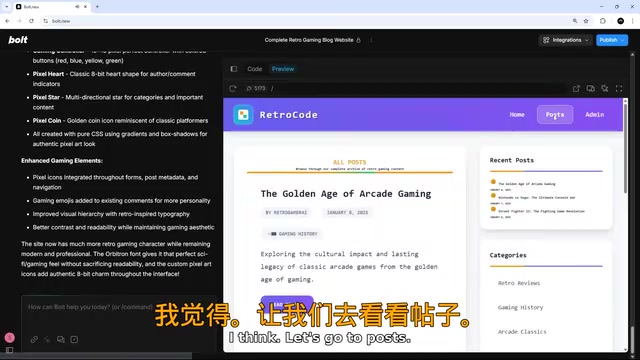Click the preview page vertical scrollbar
640x360 pixels.
point(625,149)
